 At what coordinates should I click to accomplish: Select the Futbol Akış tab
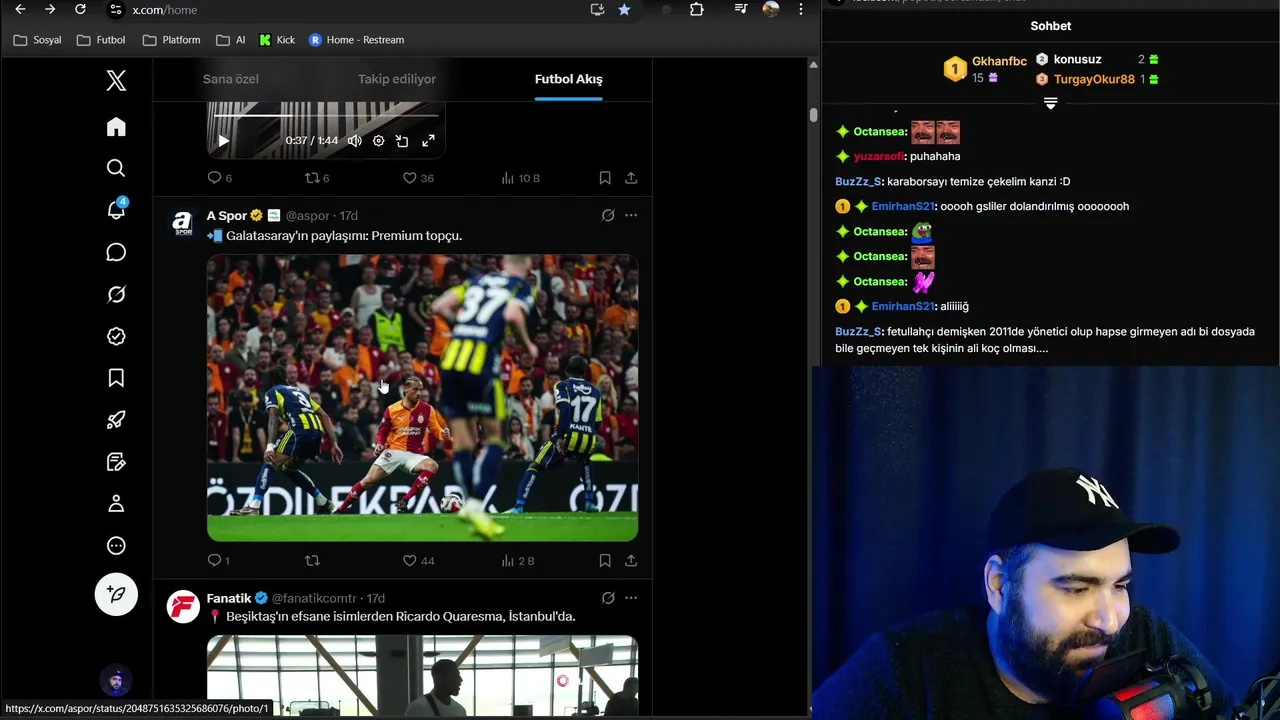click(x=568, y=79)
